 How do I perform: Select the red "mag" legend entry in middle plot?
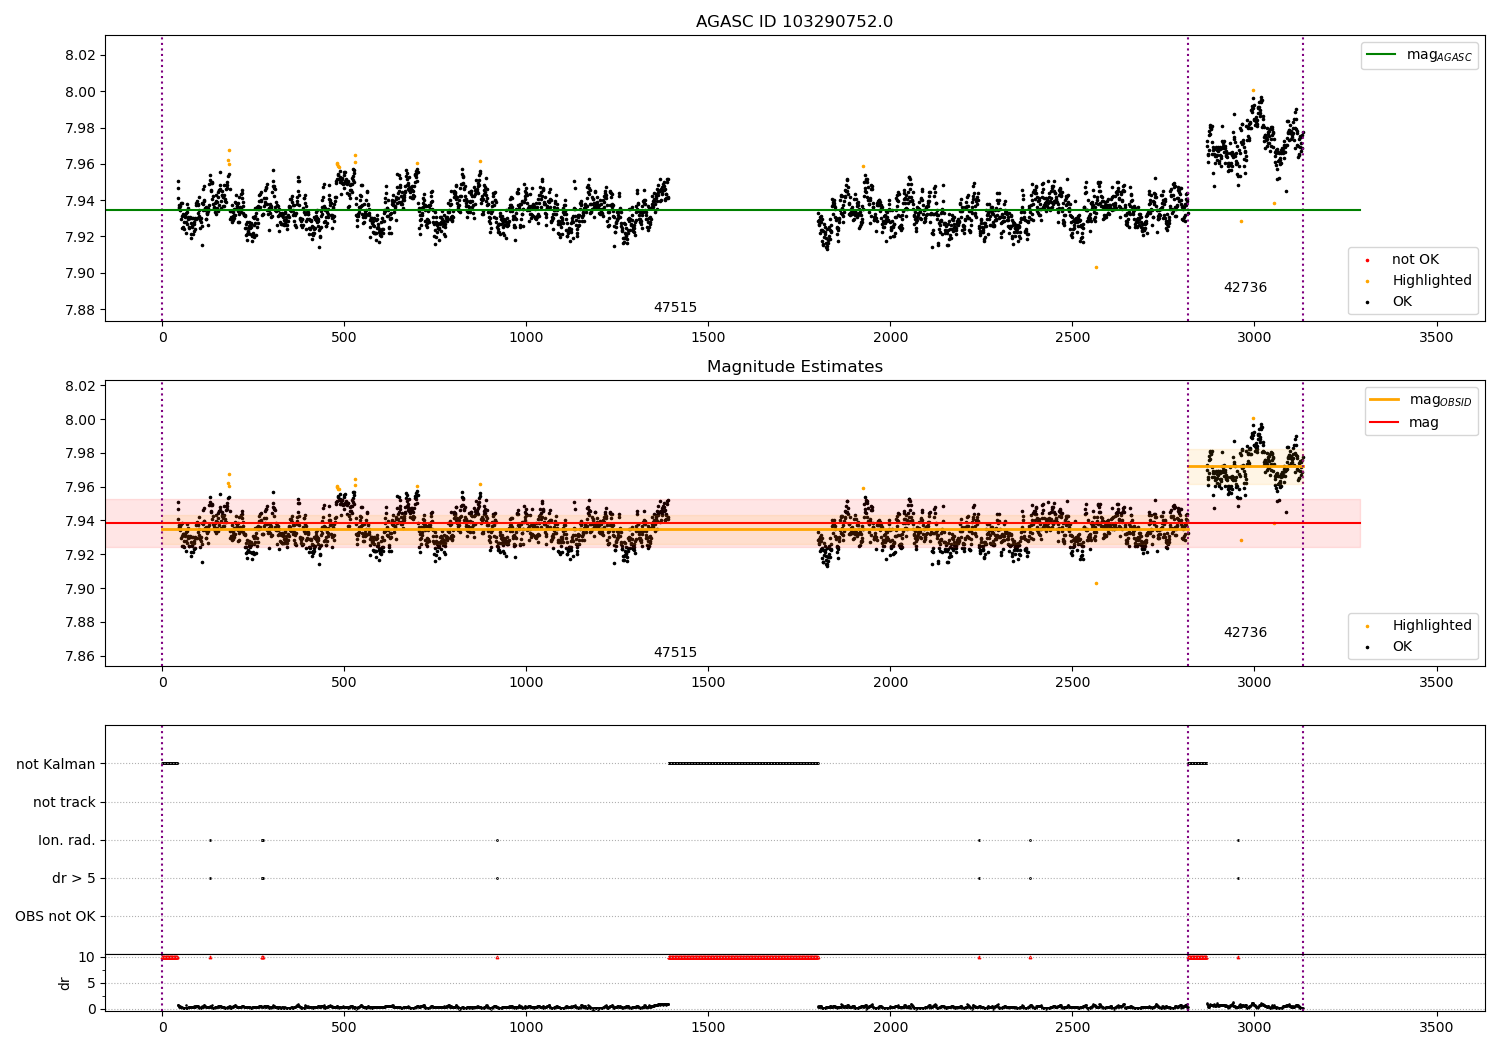(x=1405, y=423)
